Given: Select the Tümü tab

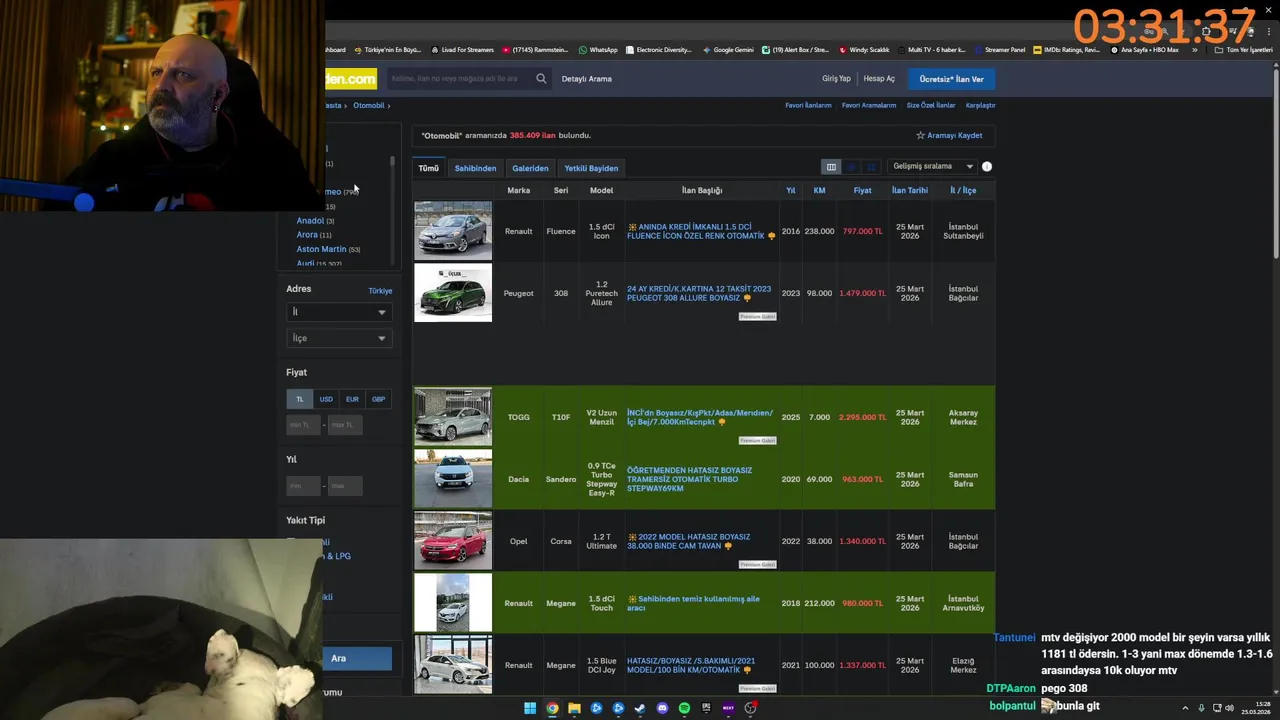Looking at the screenshot, I should (x=429, y=168).
